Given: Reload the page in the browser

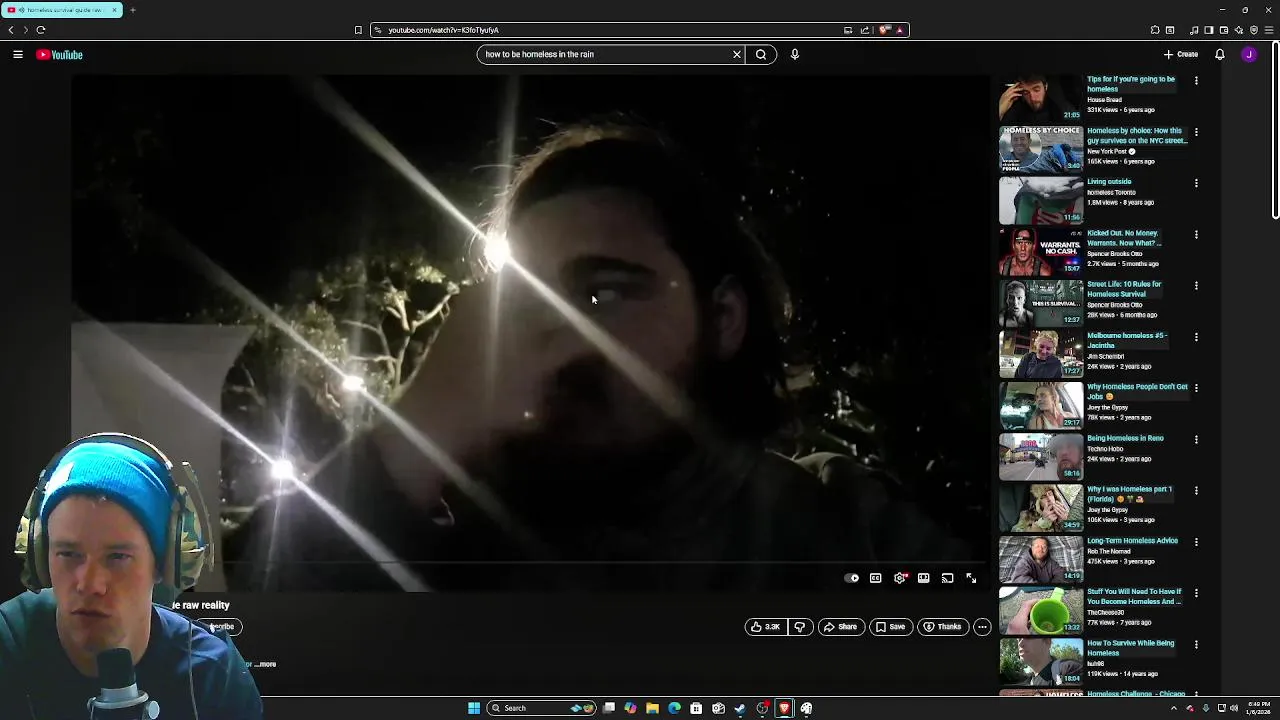Looking at the screenshot, I should pos(41,30).
